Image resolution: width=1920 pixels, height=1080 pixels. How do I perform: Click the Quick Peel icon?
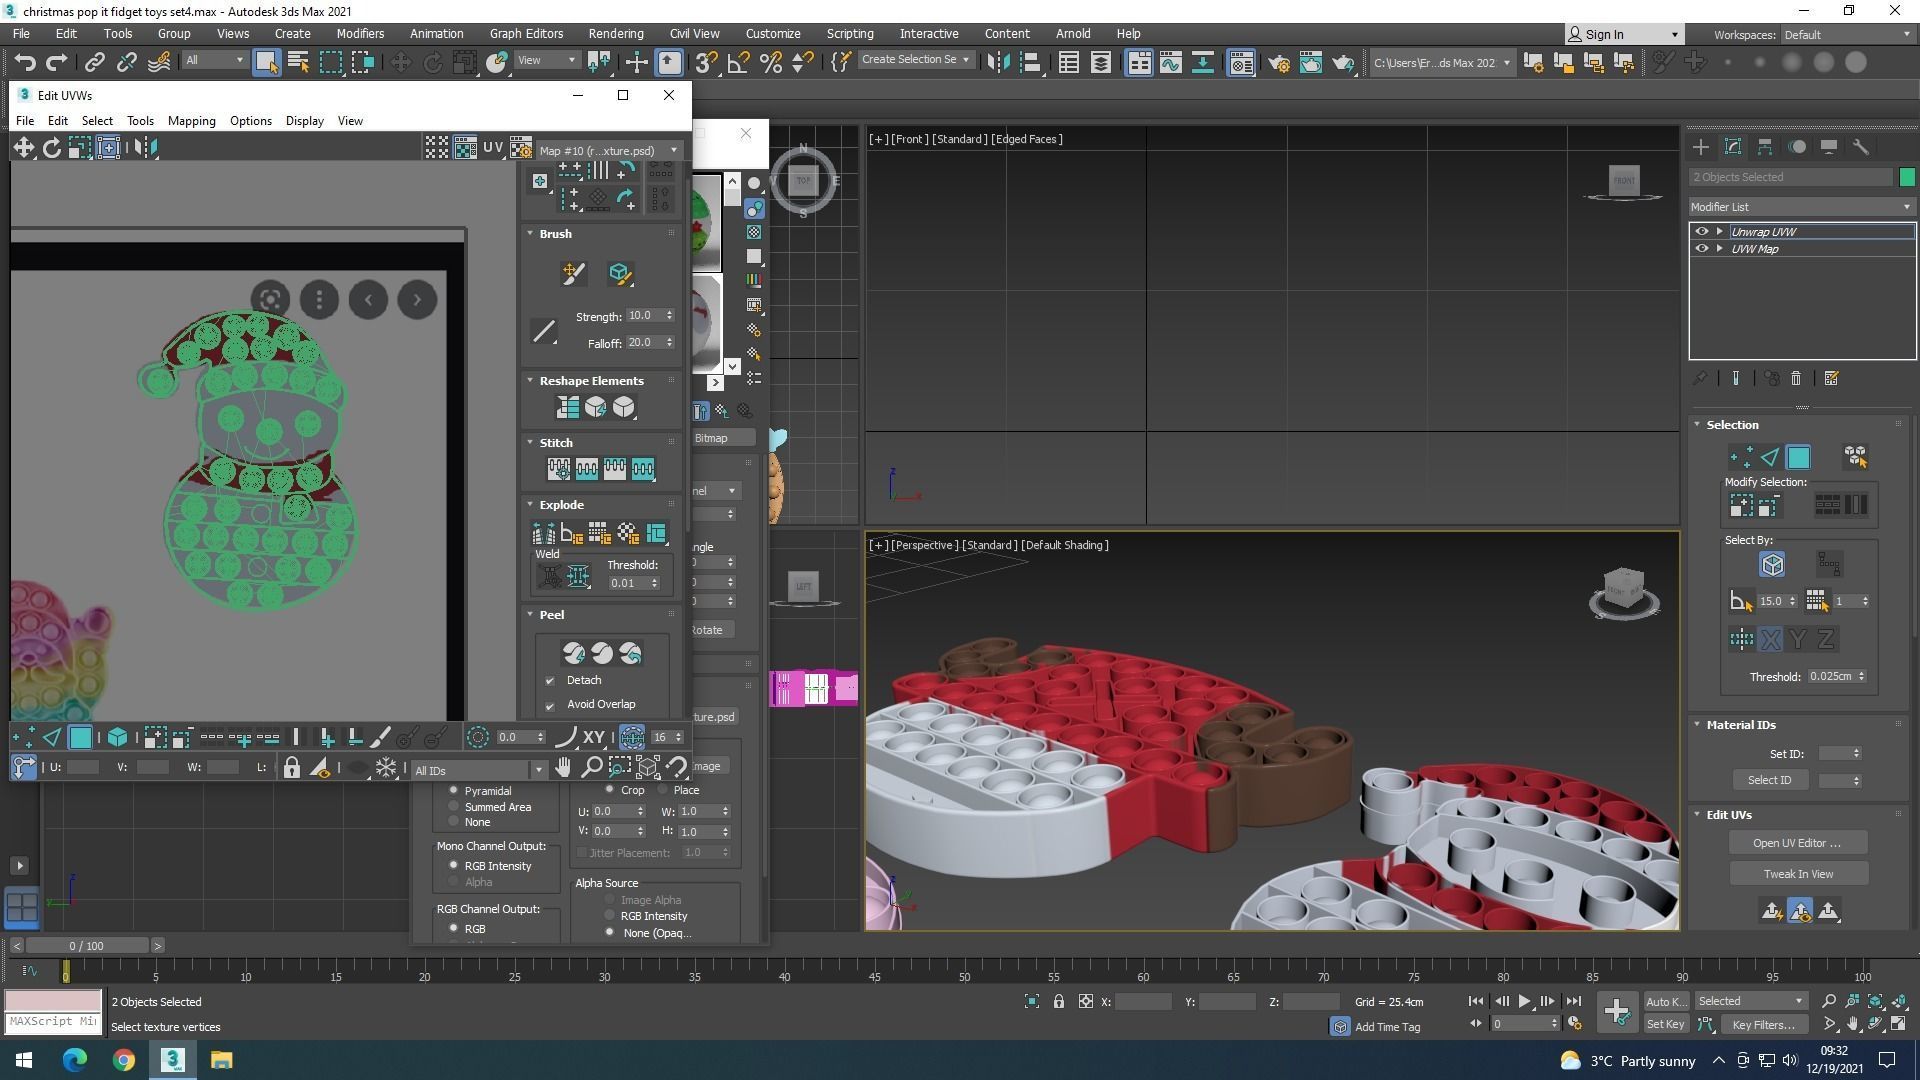tap(573, 653)
